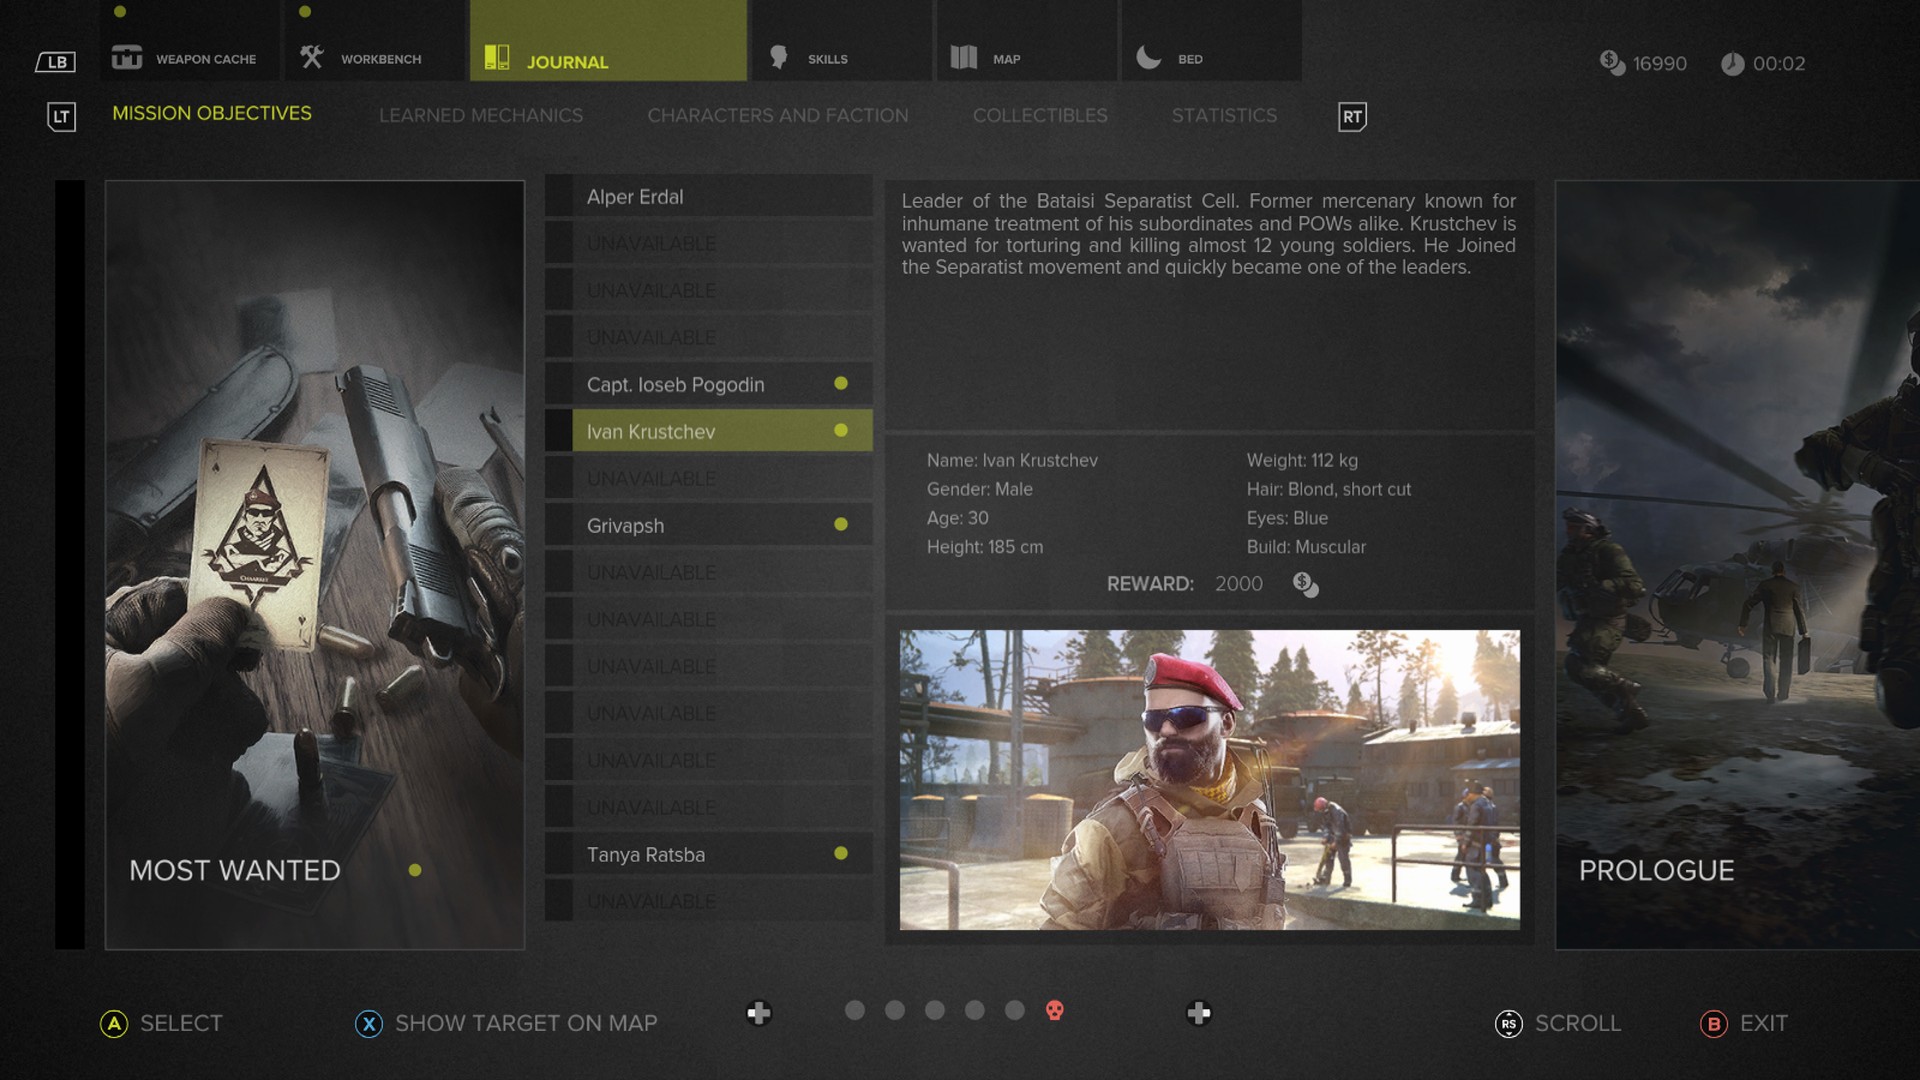Click the right D-pad page icon
The height and width of the screenshot is (1080, 1920).
click(1199, 1013)
